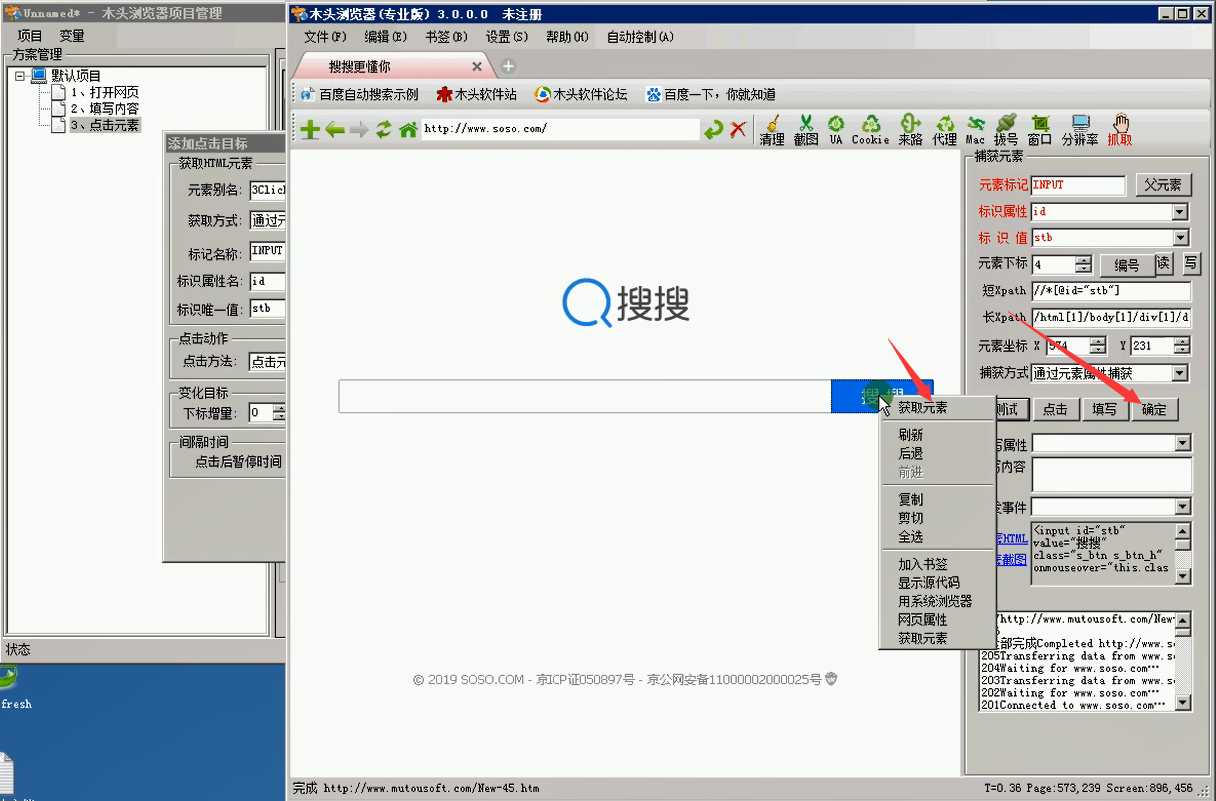Click the 拨号 dial-up plug icon
1216x801 pixels.
pos(1006,130)
